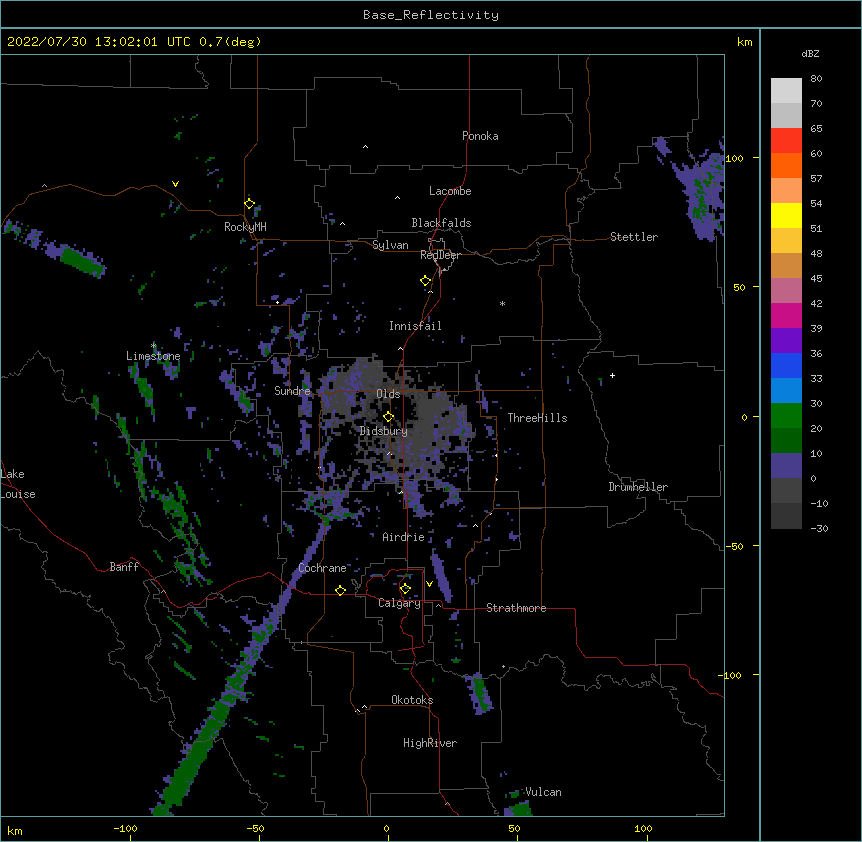The image size is (862, 842).
Task: Select the yellow diamond marker south of RedDeer
Action: click(426, 281)
